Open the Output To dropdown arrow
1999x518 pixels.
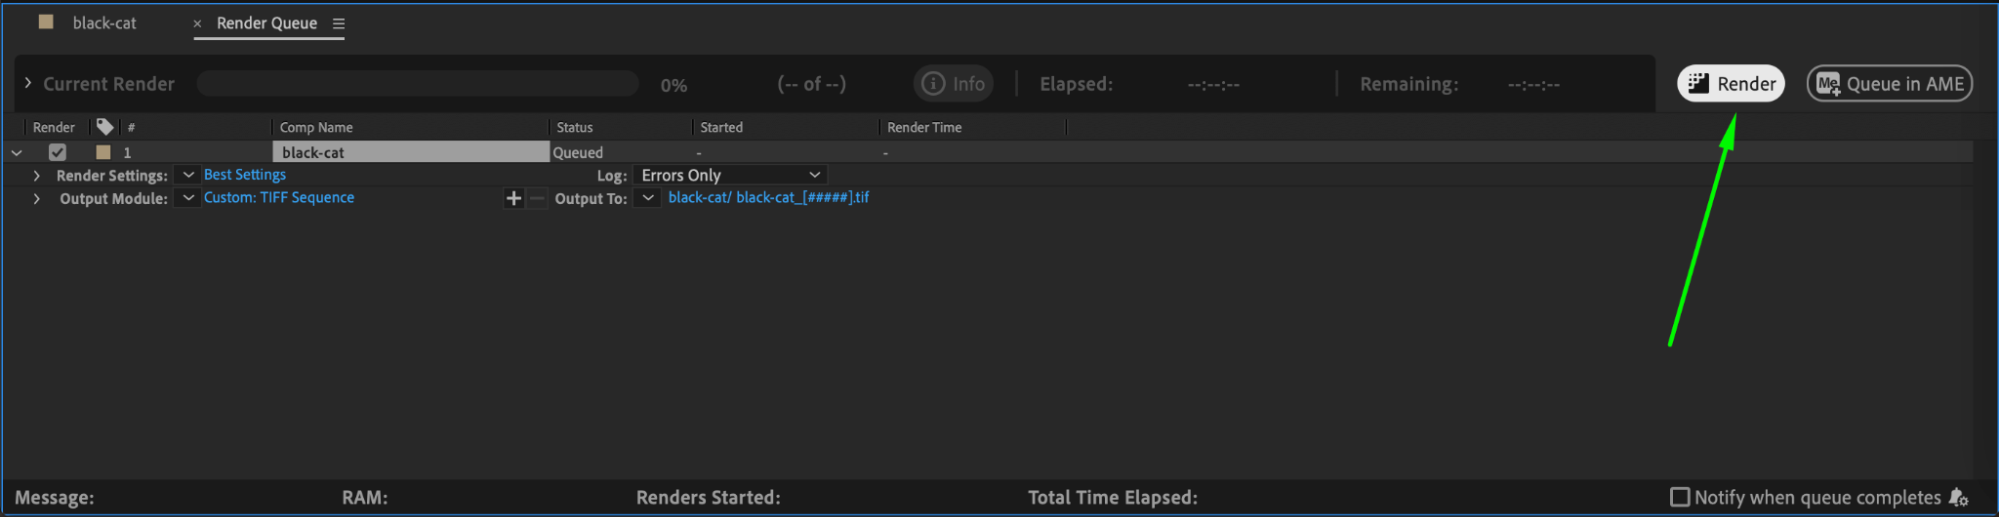tap(648, 198)
